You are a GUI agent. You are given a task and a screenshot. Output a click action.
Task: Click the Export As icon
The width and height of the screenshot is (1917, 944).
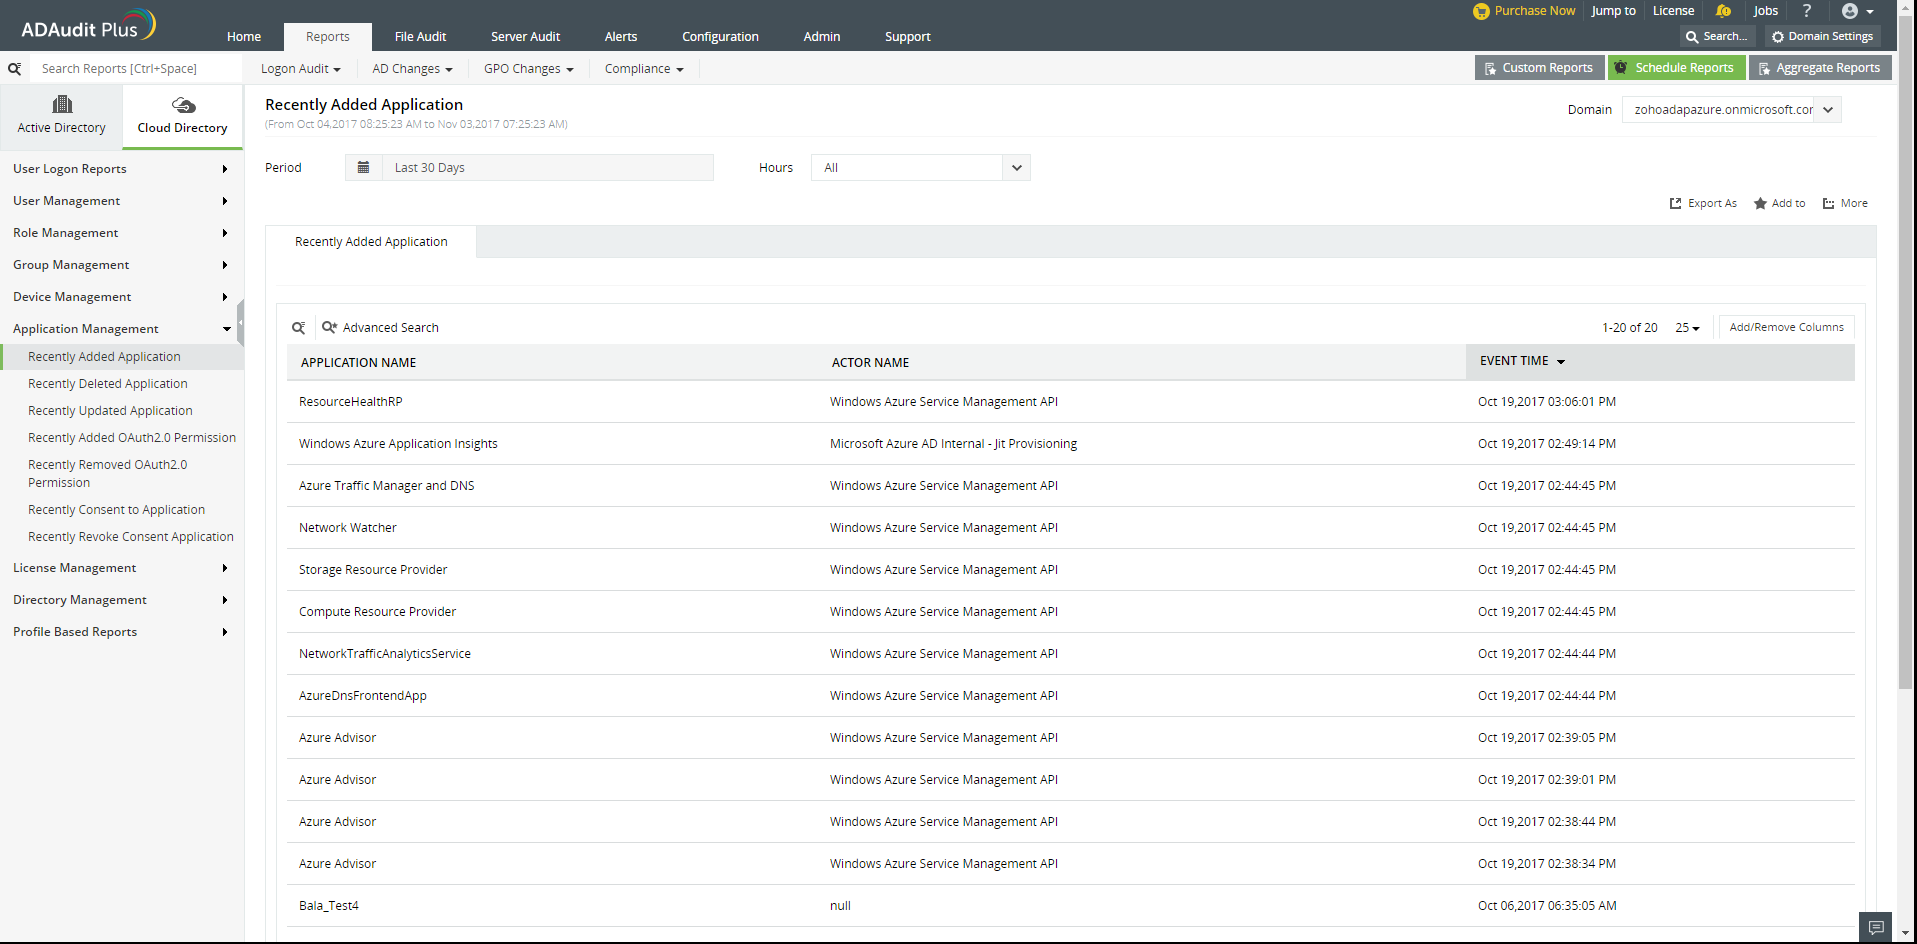coord(1675,203)
